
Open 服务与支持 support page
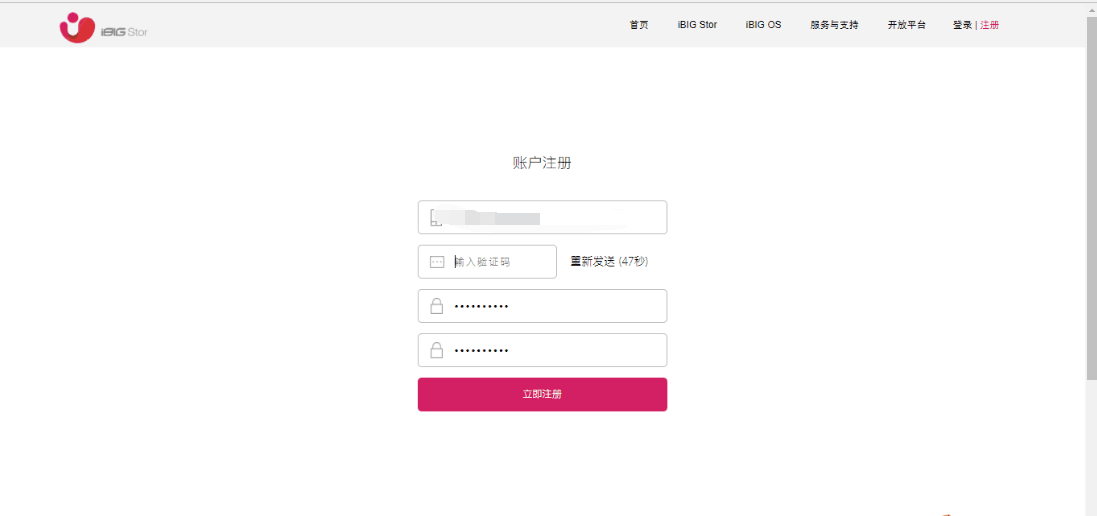[835, 25]
